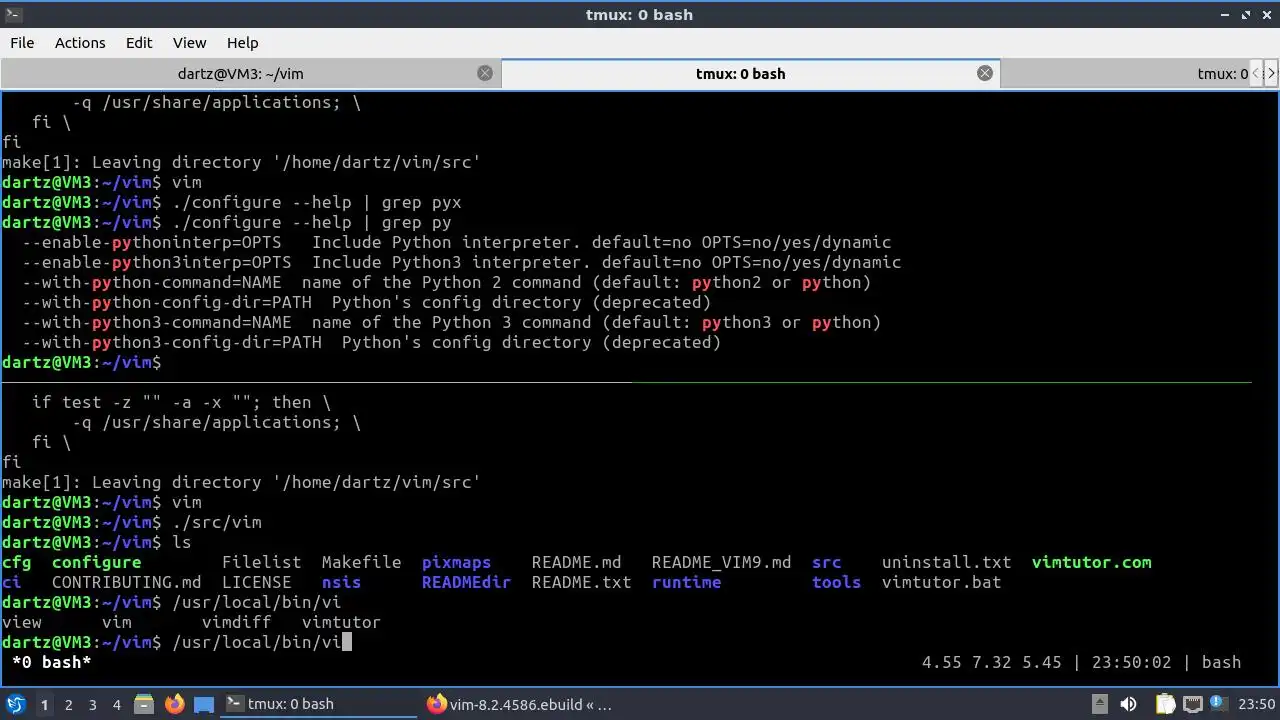Image resolution: width=1280 pixels, height=720 pixels.
Task: Close the tmux terminal window
Action: pos(1266,14)
